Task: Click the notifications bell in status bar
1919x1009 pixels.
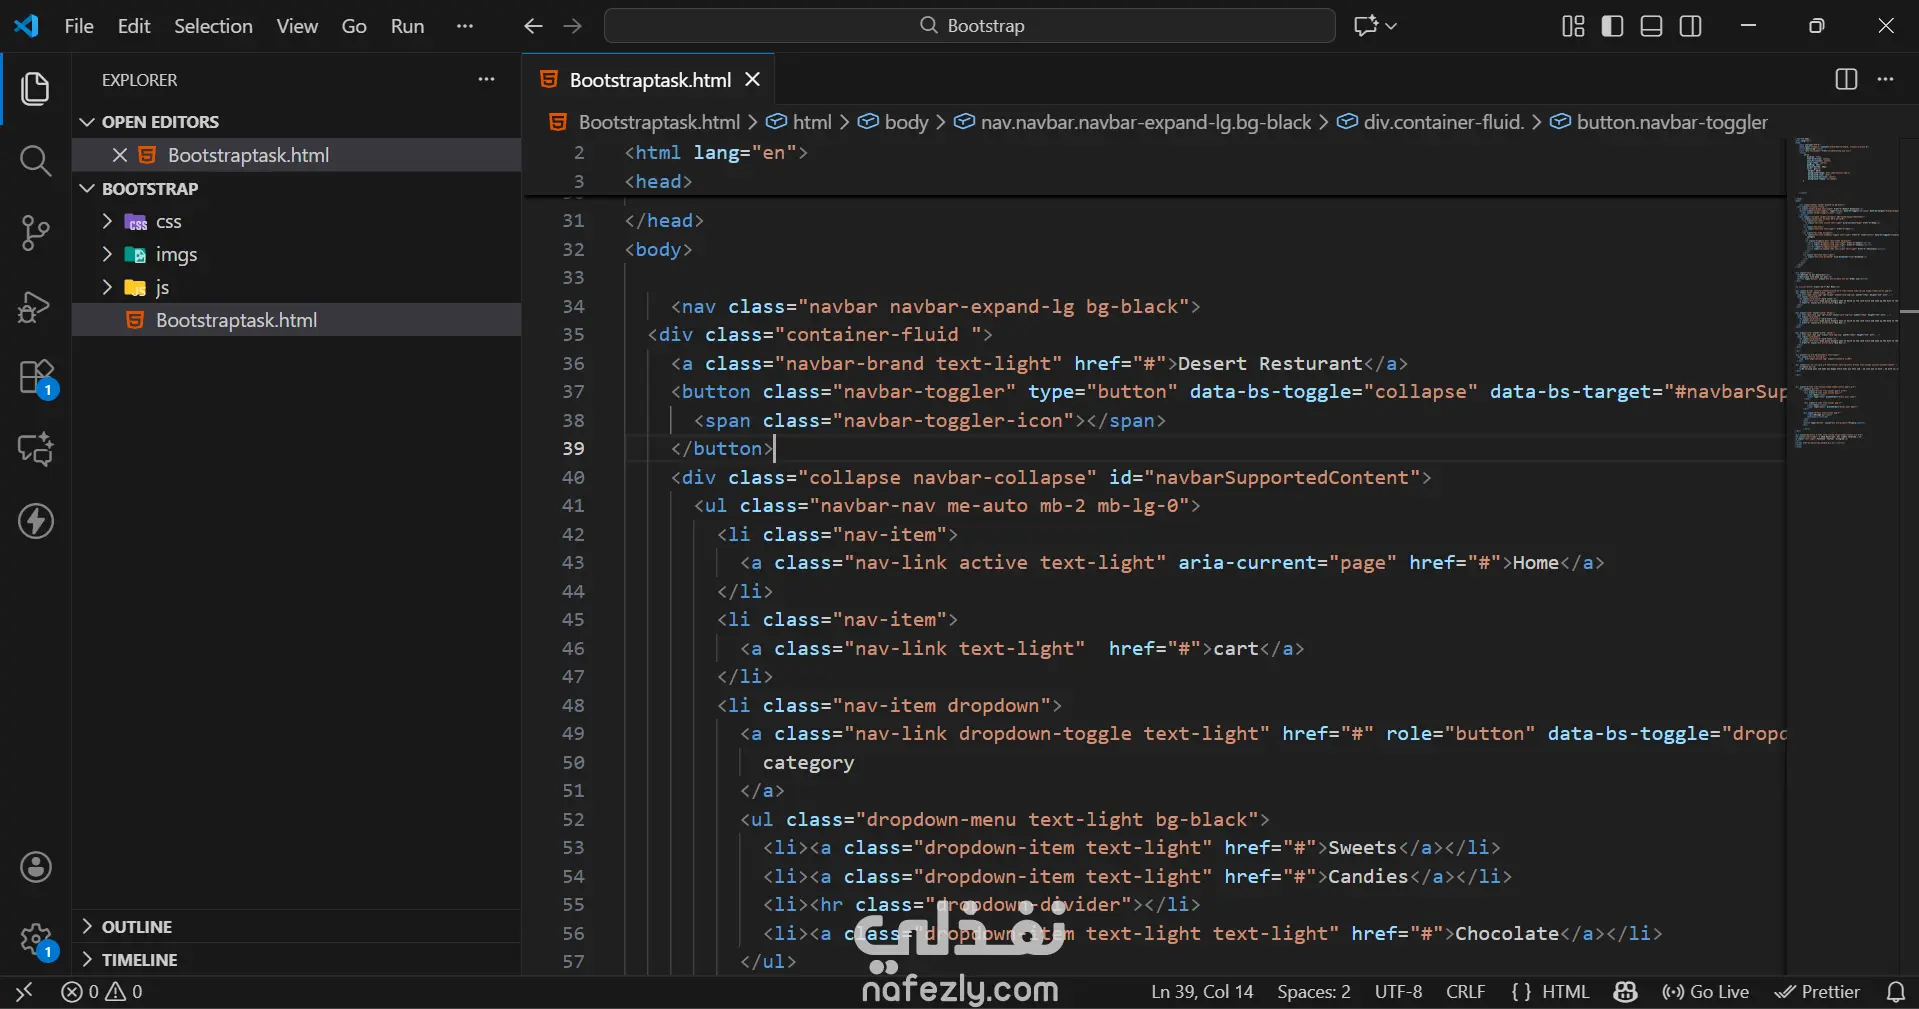Action: [x=1895, y=992]
